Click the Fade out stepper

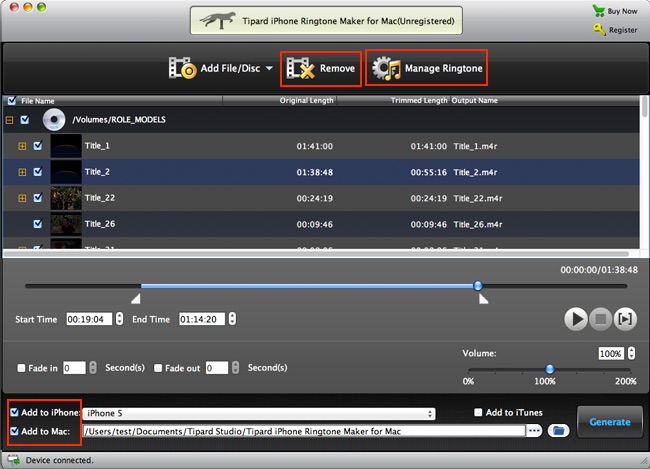tap(235, 367)
